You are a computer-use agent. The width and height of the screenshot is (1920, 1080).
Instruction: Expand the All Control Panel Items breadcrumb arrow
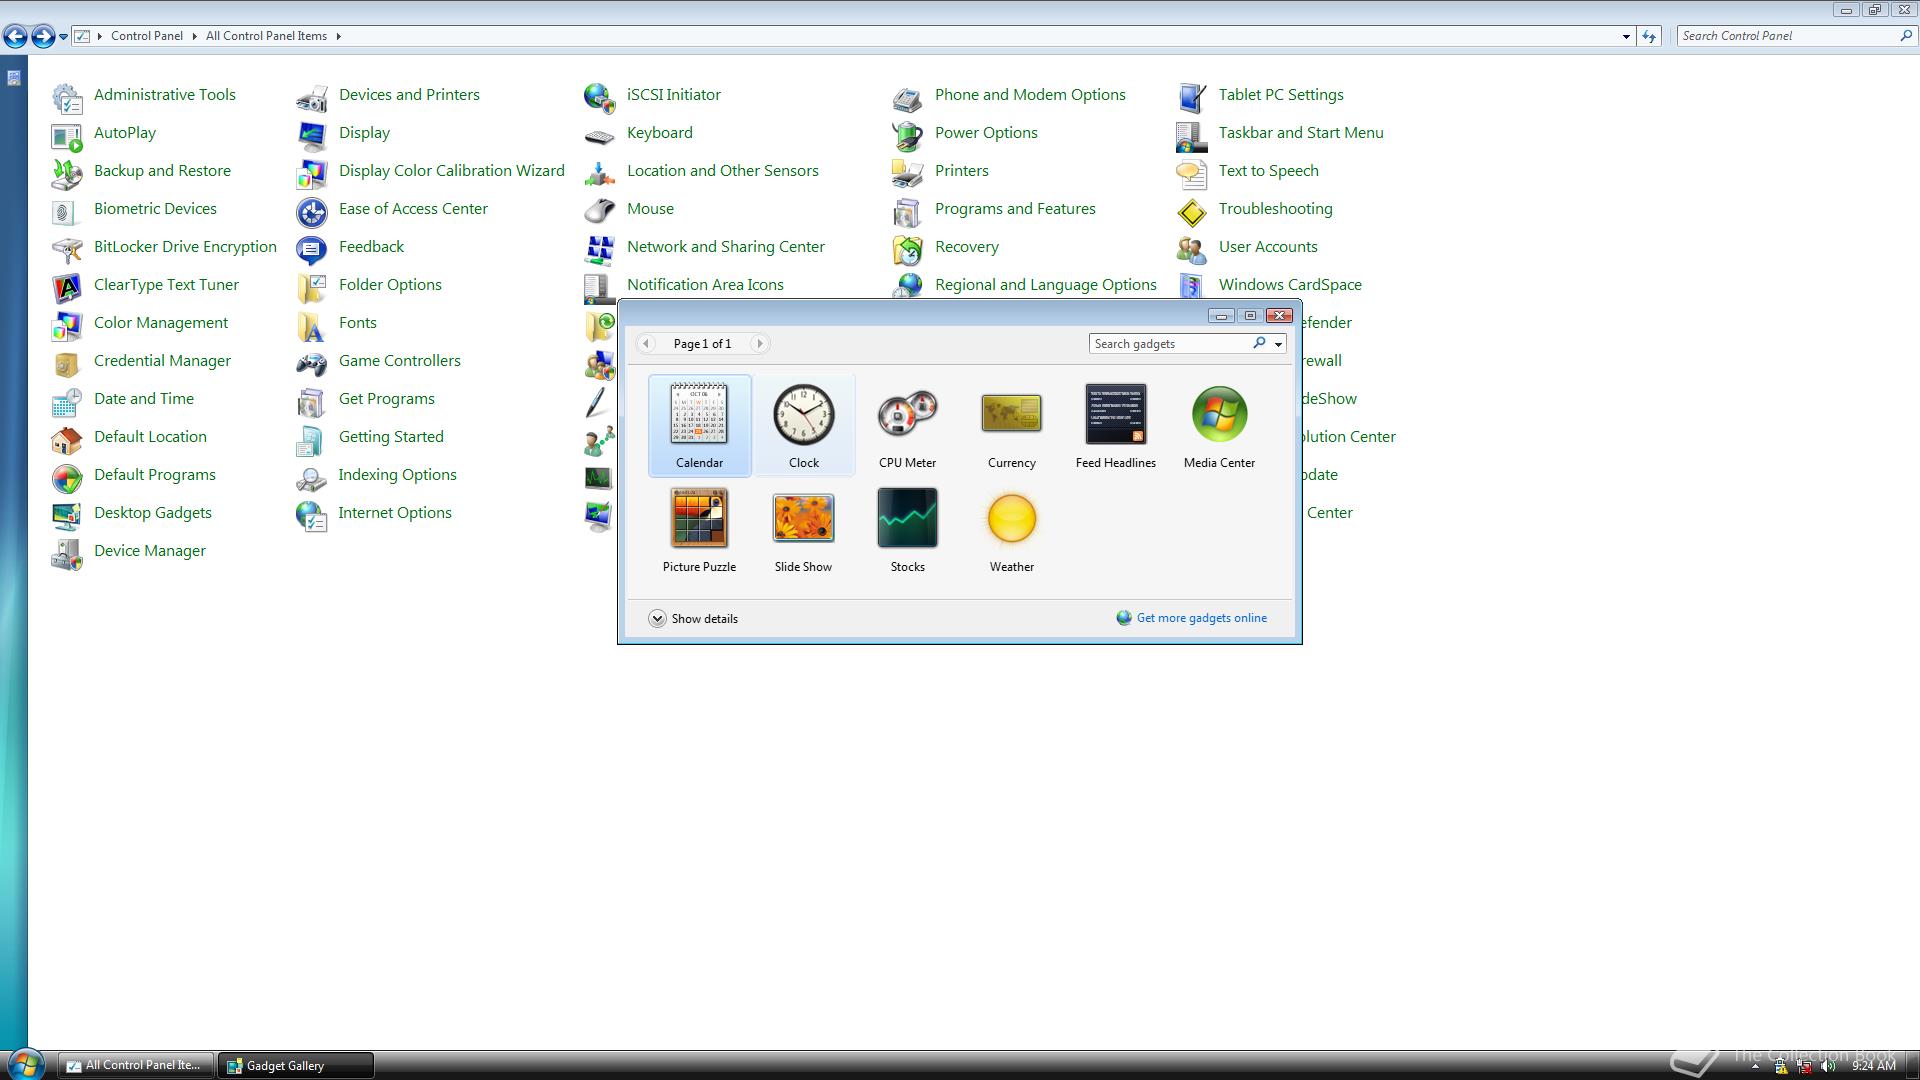[x=338, y=36]
